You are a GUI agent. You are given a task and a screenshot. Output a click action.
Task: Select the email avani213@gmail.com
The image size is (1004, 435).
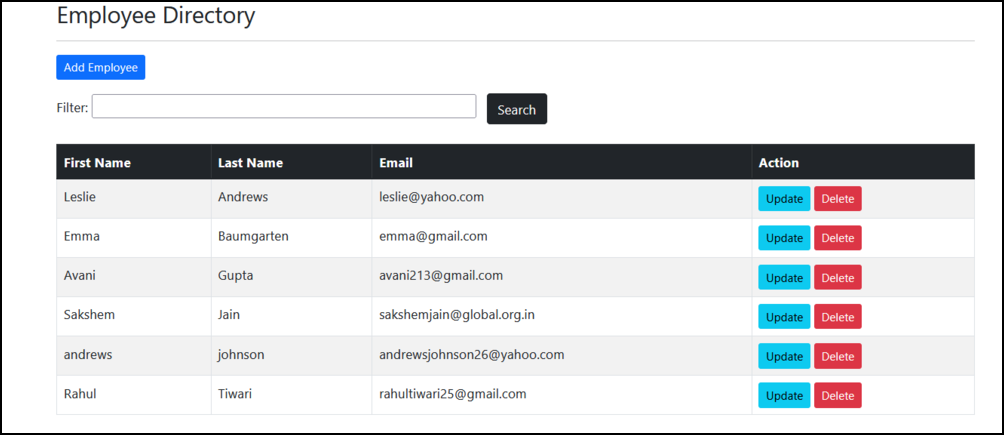tap(441, 275)
